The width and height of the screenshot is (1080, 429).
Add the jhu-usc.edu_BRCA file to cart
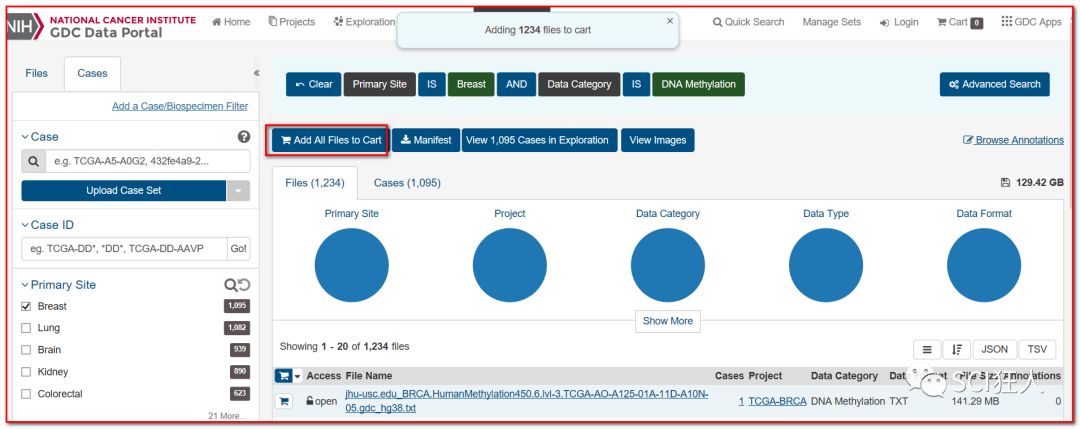[x=282, y=401]
